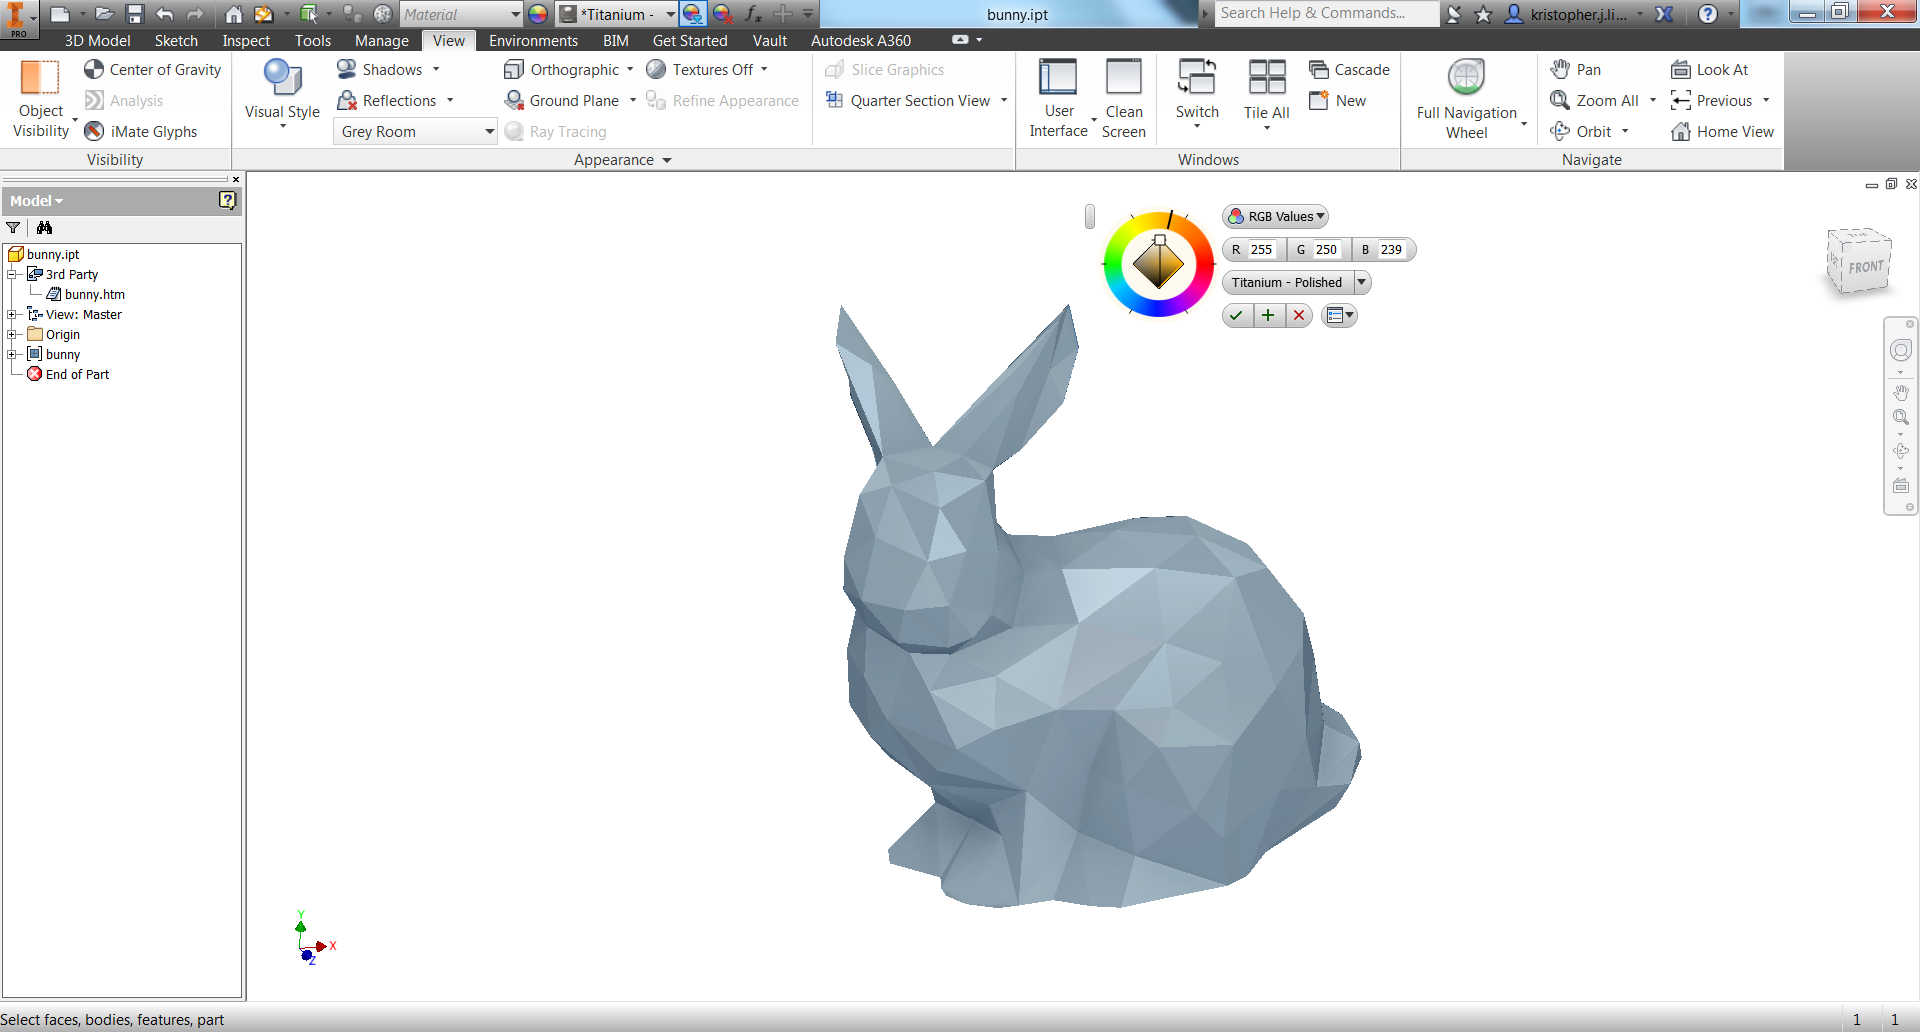The image size is (1920, 1032).
Task: Activate the Orbit tool
Action: point(1582,131)
